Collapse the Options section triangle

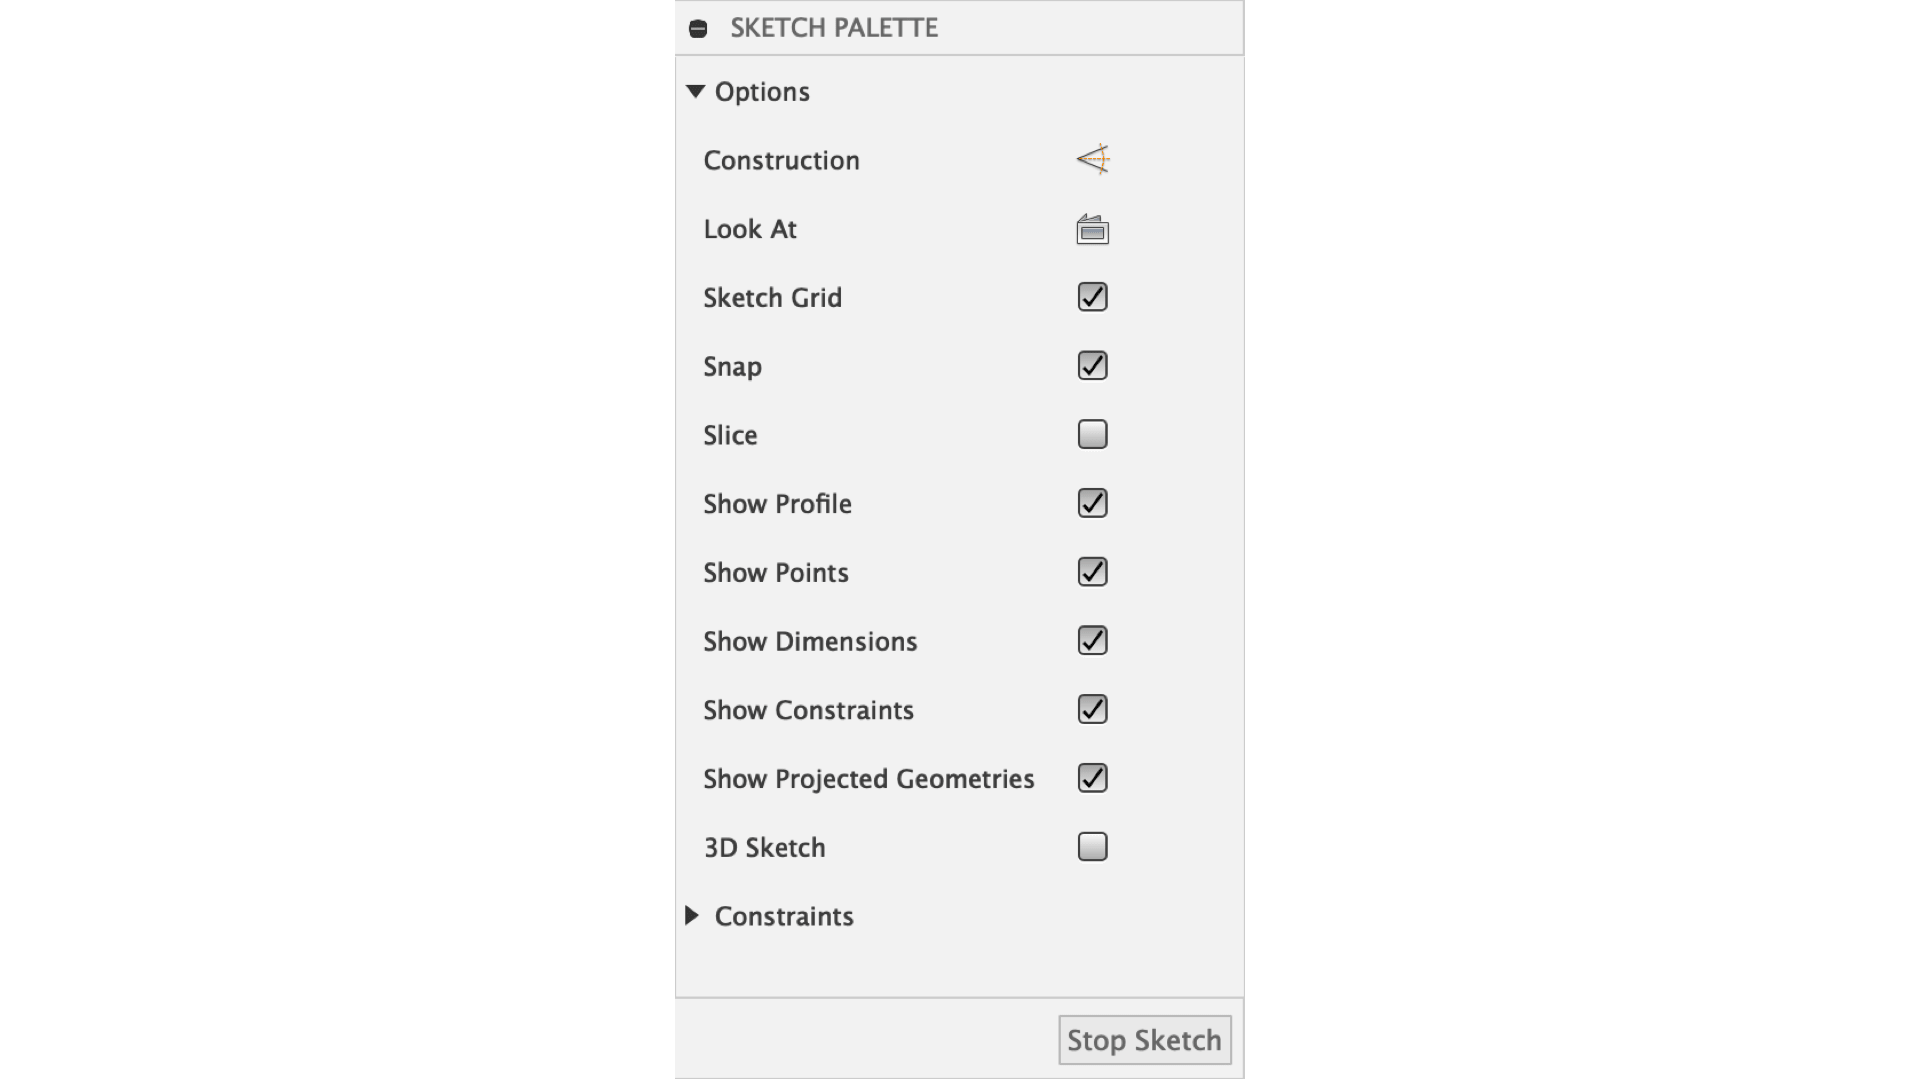tap(696, 91)
